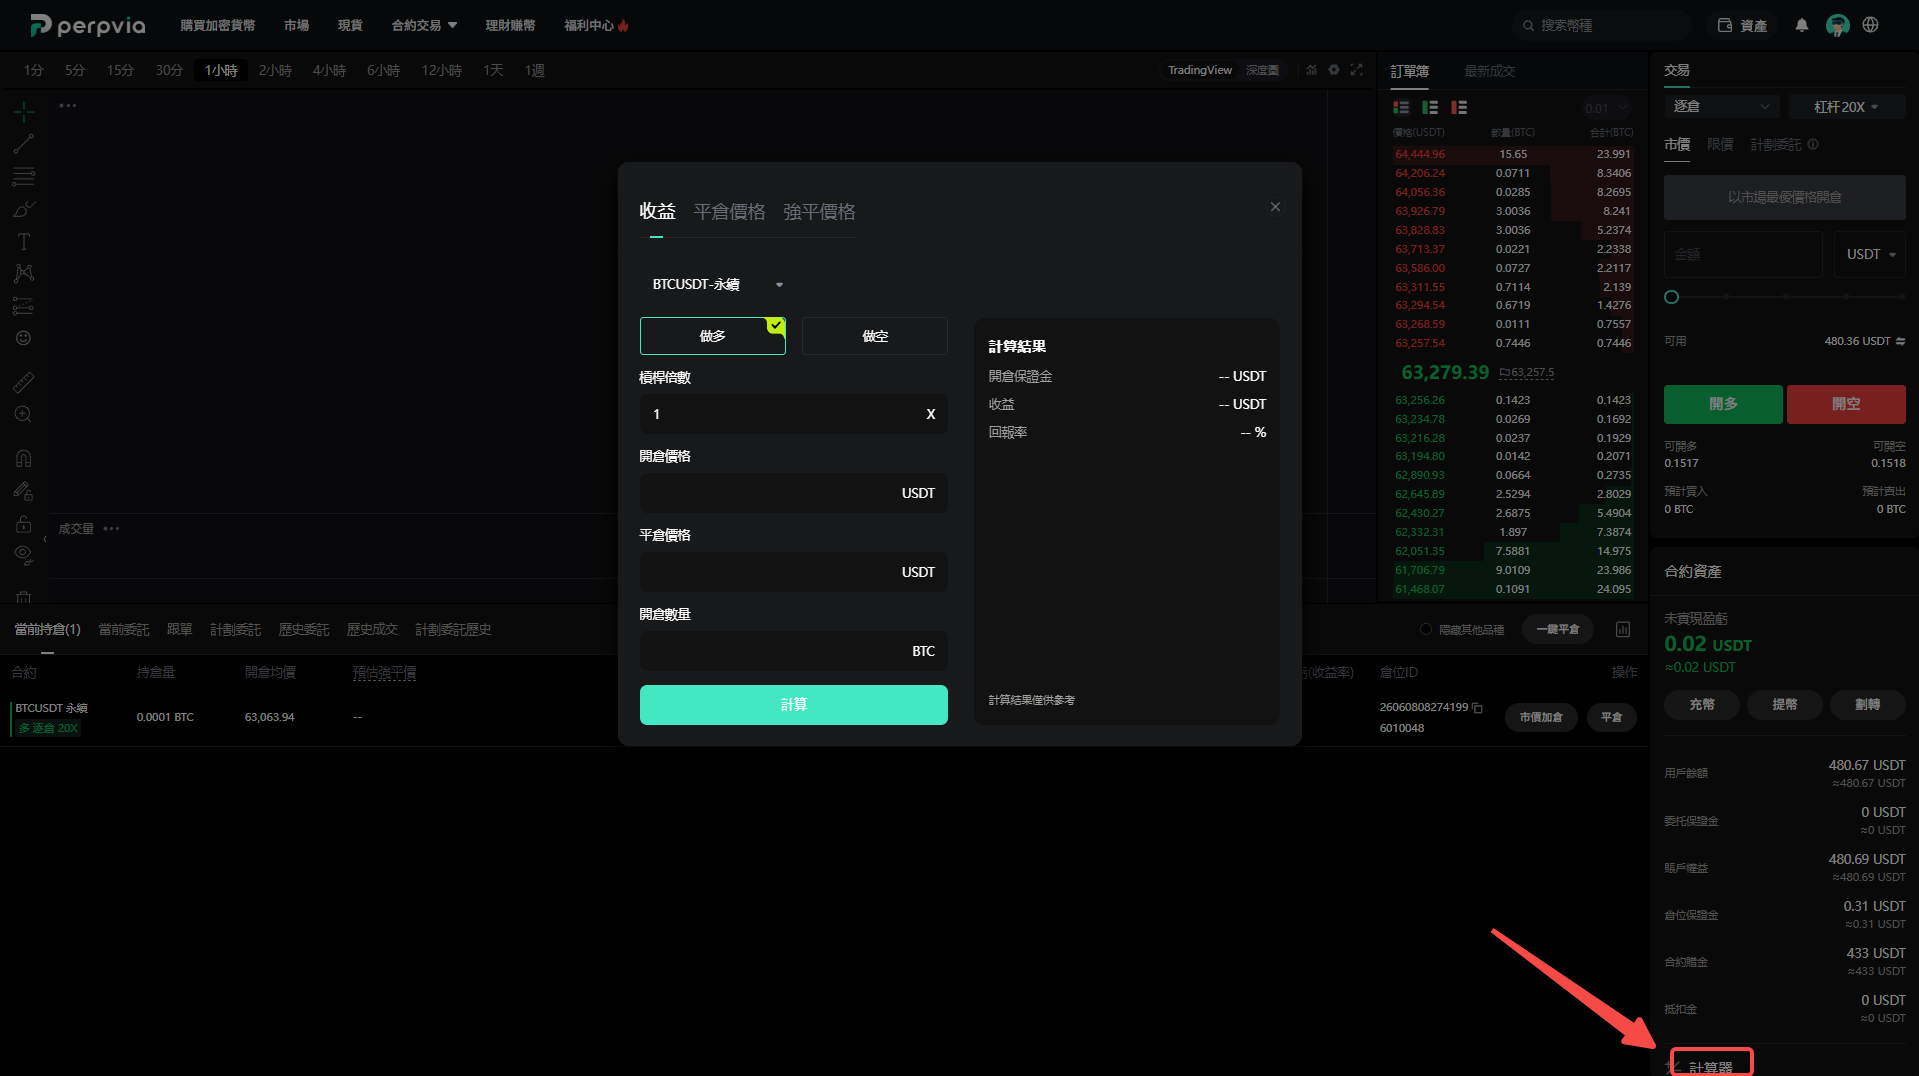Image resolution: width=1919 pixels, height=1076 pixels.
Task: Select the brush drawing tool
Action: tap(24, 209)
